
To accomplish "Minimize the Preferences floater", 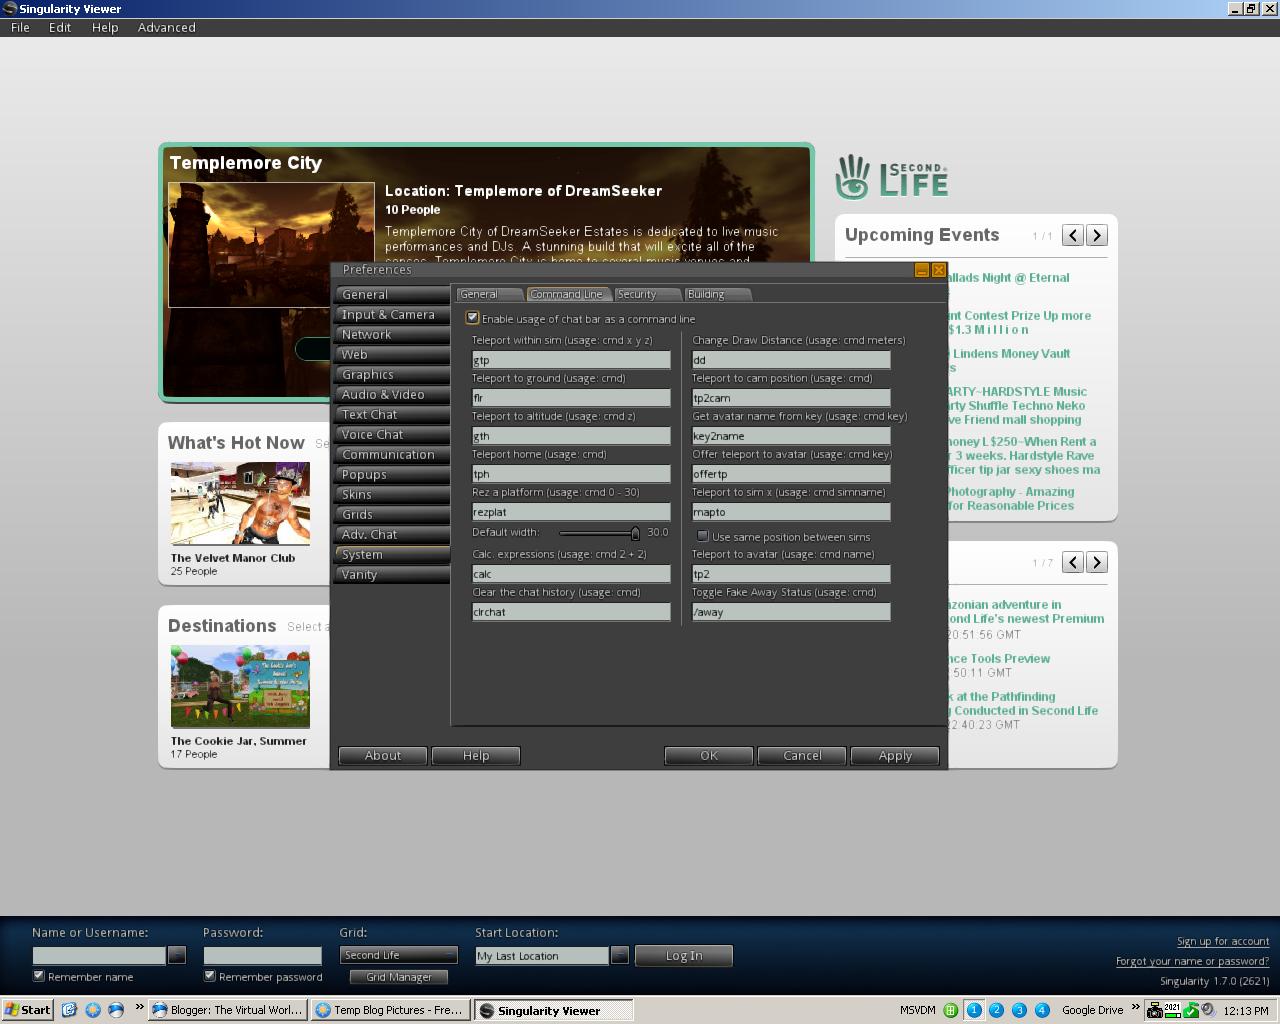I will (922, 270).
